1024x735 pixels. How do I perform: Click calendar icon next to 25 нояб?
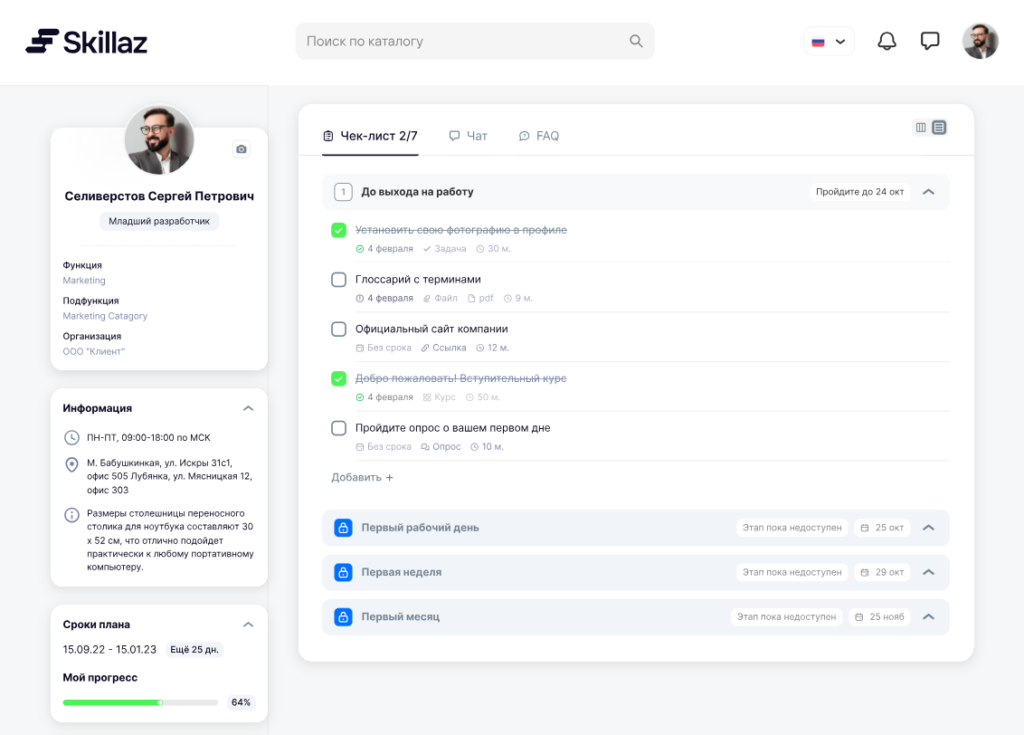point(859,617)
